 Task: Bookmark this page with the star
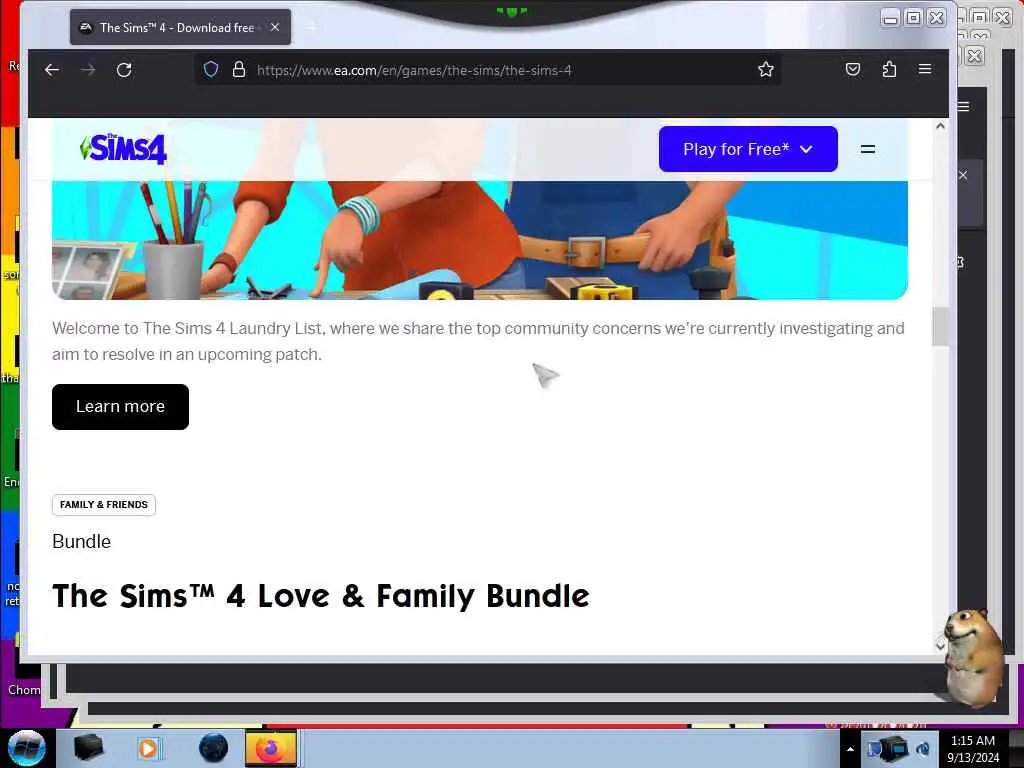click(765, 69)
